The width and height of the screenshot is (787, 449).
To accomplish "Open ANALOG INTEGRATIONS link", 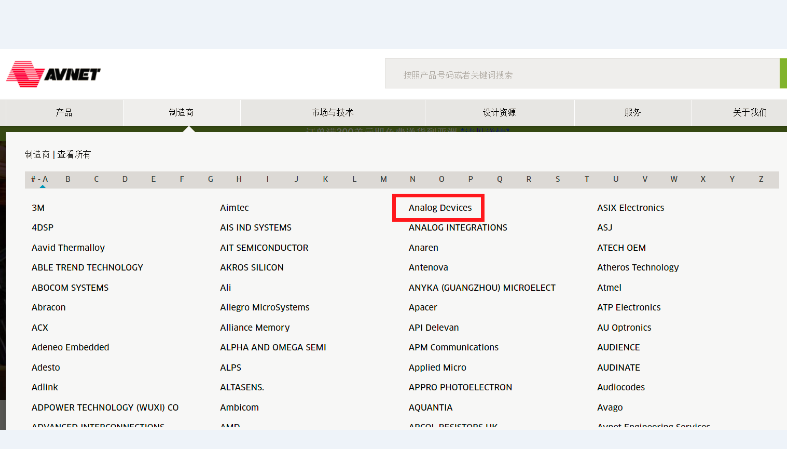I will point(458,228).
